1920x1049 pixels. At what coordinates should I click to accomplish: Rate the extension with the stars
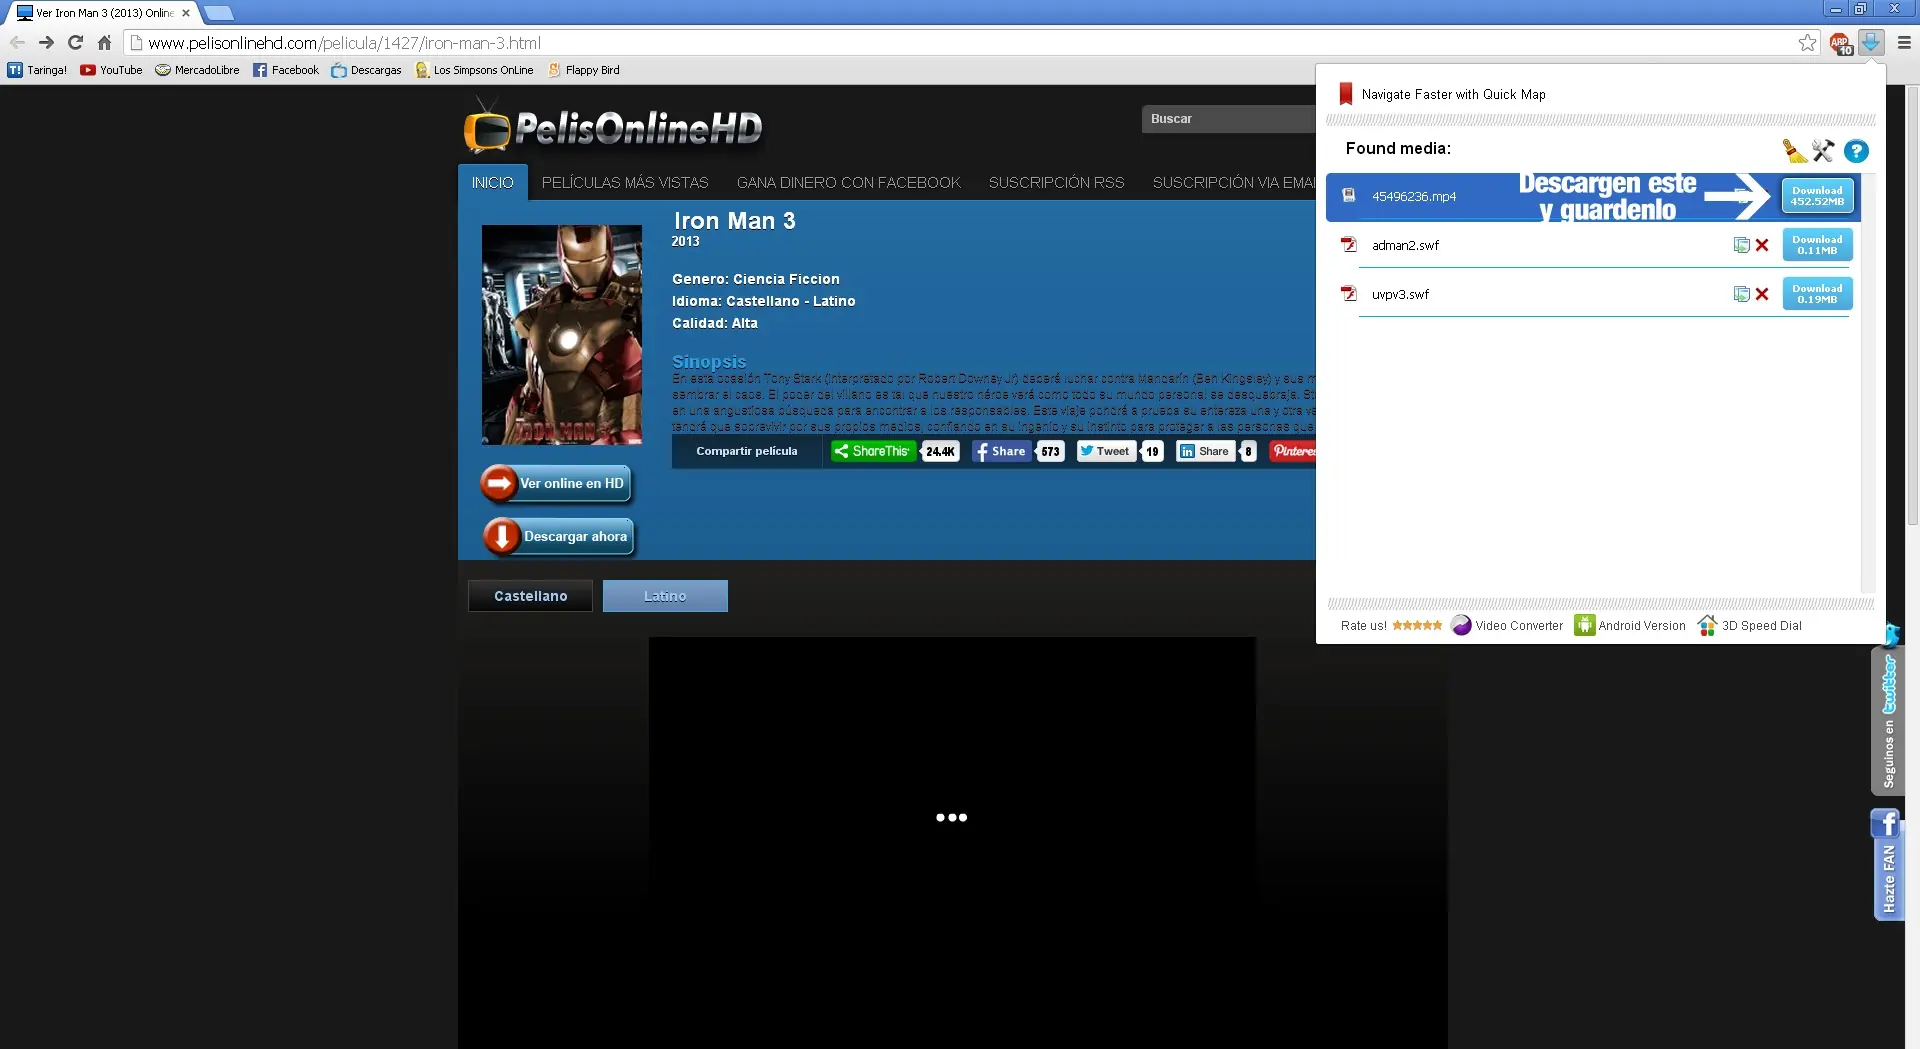click(1417, 625)
